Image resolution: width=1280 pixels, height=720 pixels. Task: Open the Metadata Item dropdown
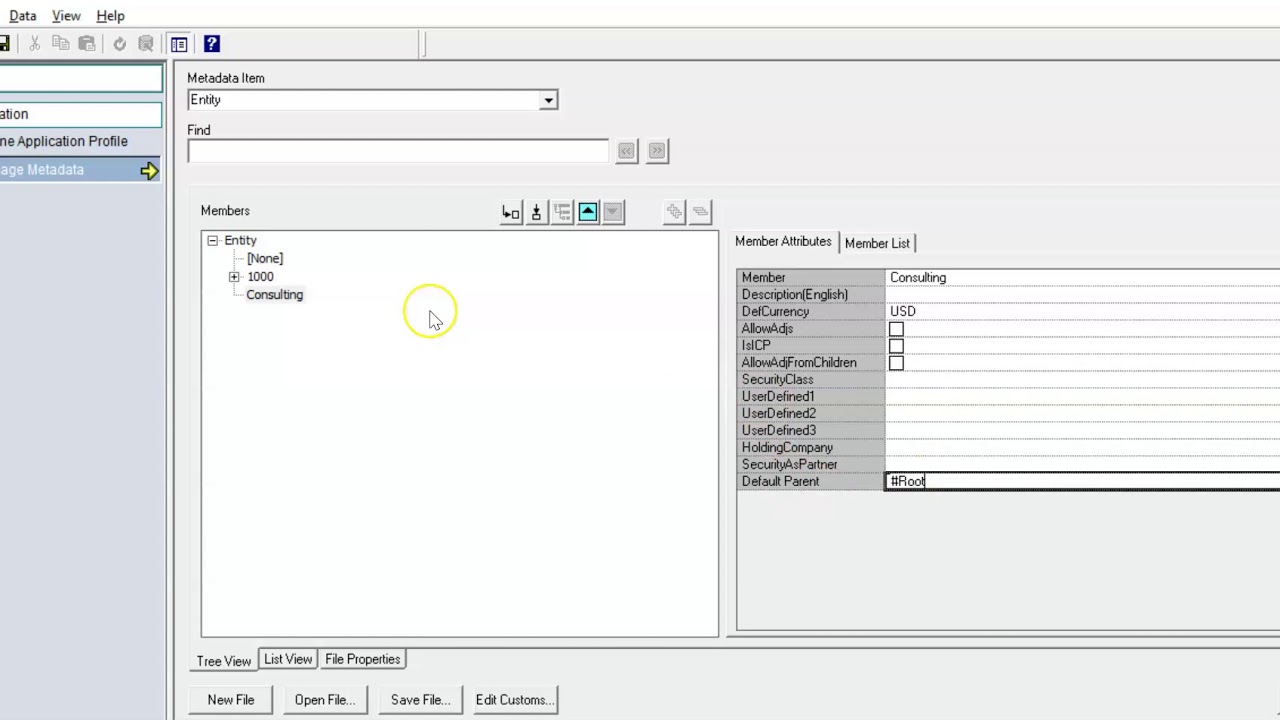coord(548,100)
